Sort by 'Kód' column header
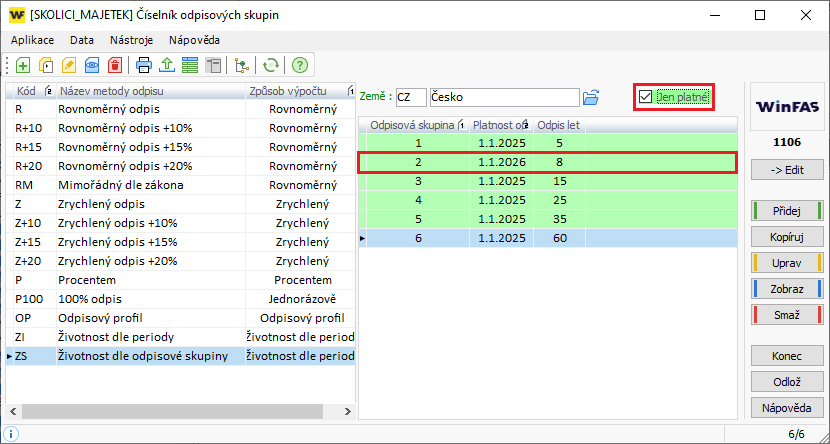Screen dimensions: 830x444 click(27, 92)
